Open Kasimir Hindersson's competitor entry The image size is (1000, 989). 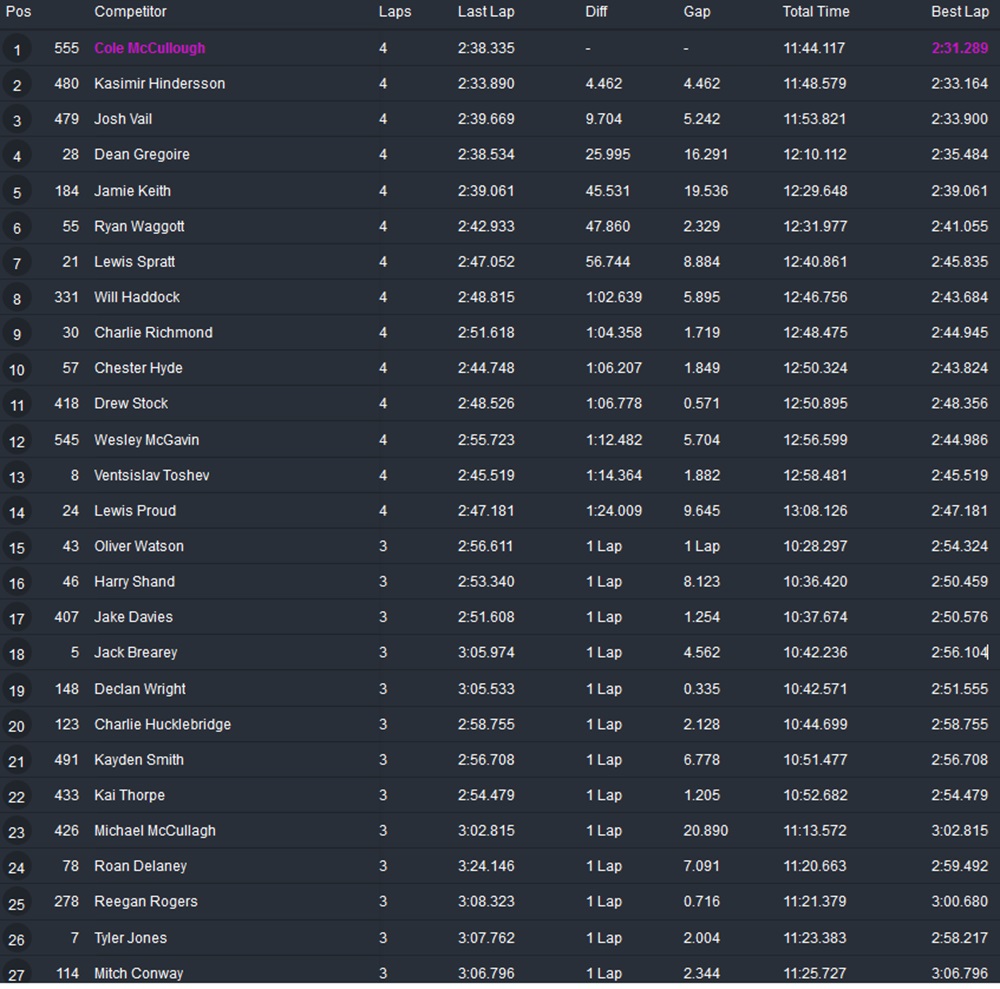click(159, 84)
